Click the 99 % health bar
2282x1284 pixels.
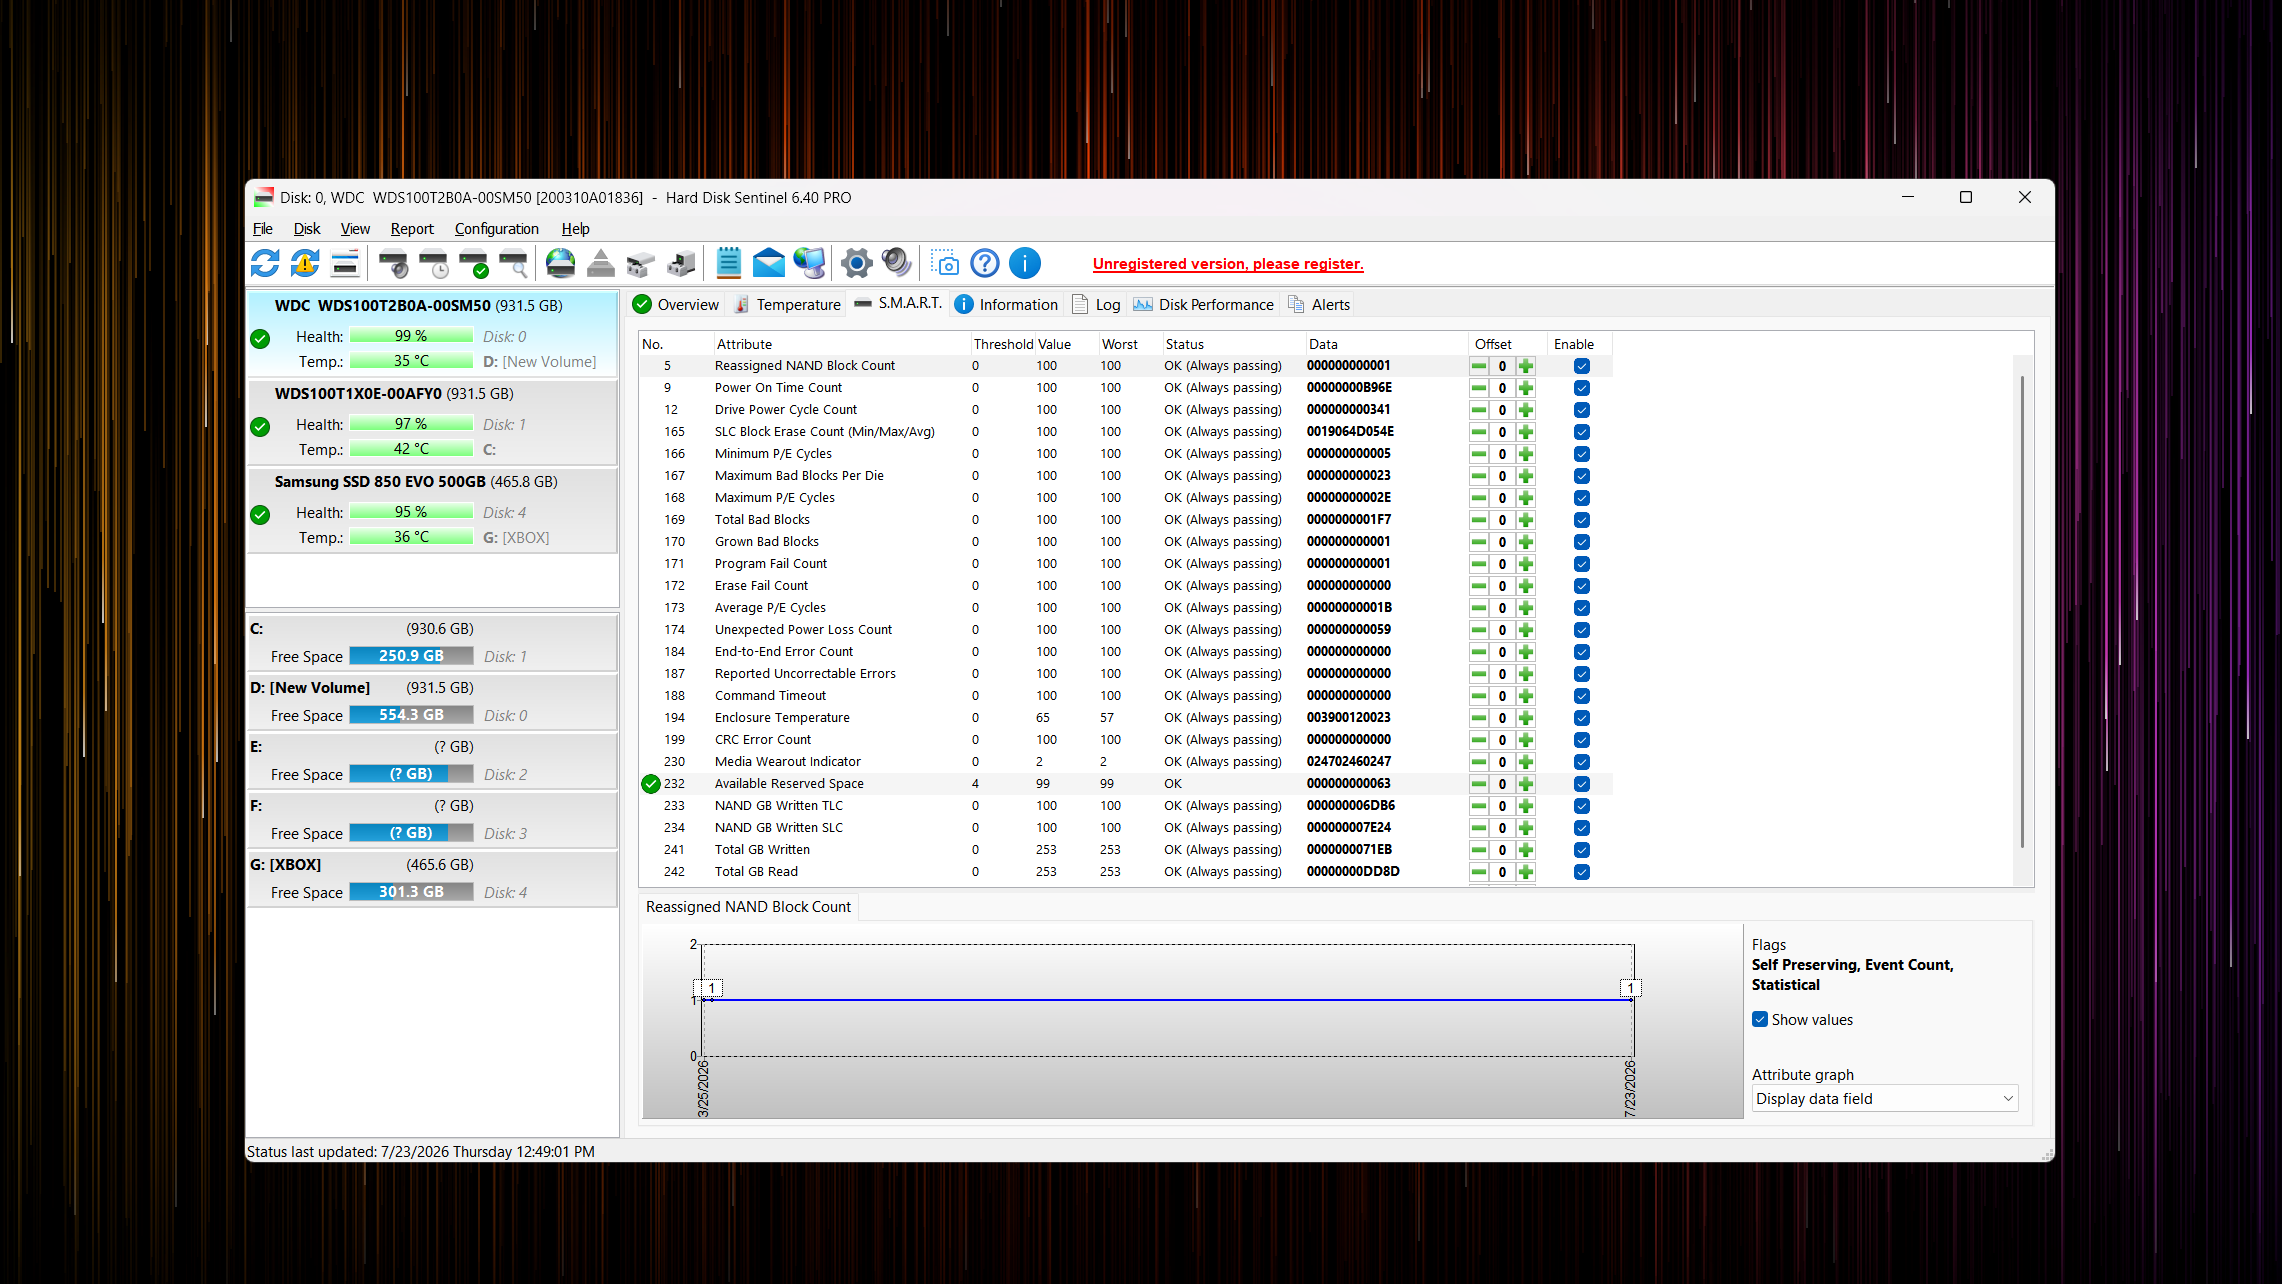[x=411, y=336]
